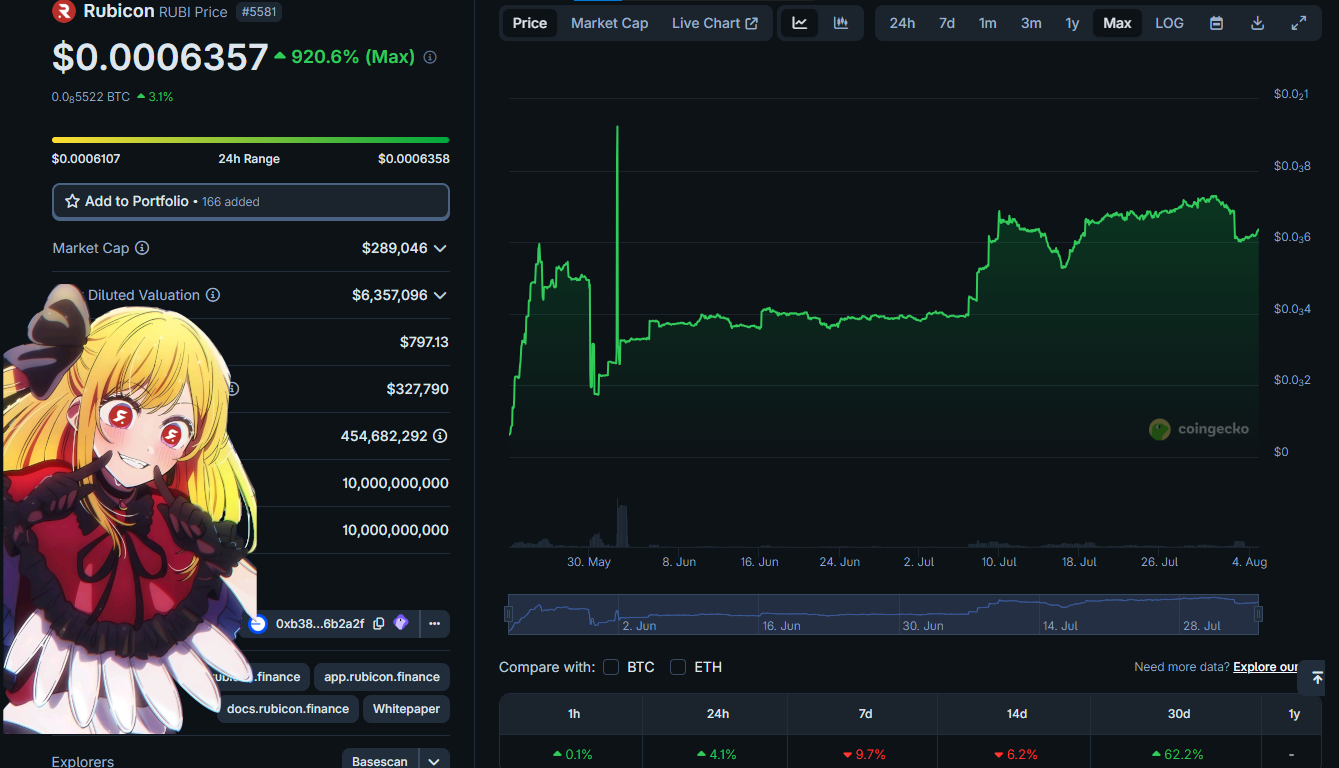This screenshot has width=1339, height=768.
Task: Click the Rubicon coin logo icon
Action: click(x=63, y=11)
